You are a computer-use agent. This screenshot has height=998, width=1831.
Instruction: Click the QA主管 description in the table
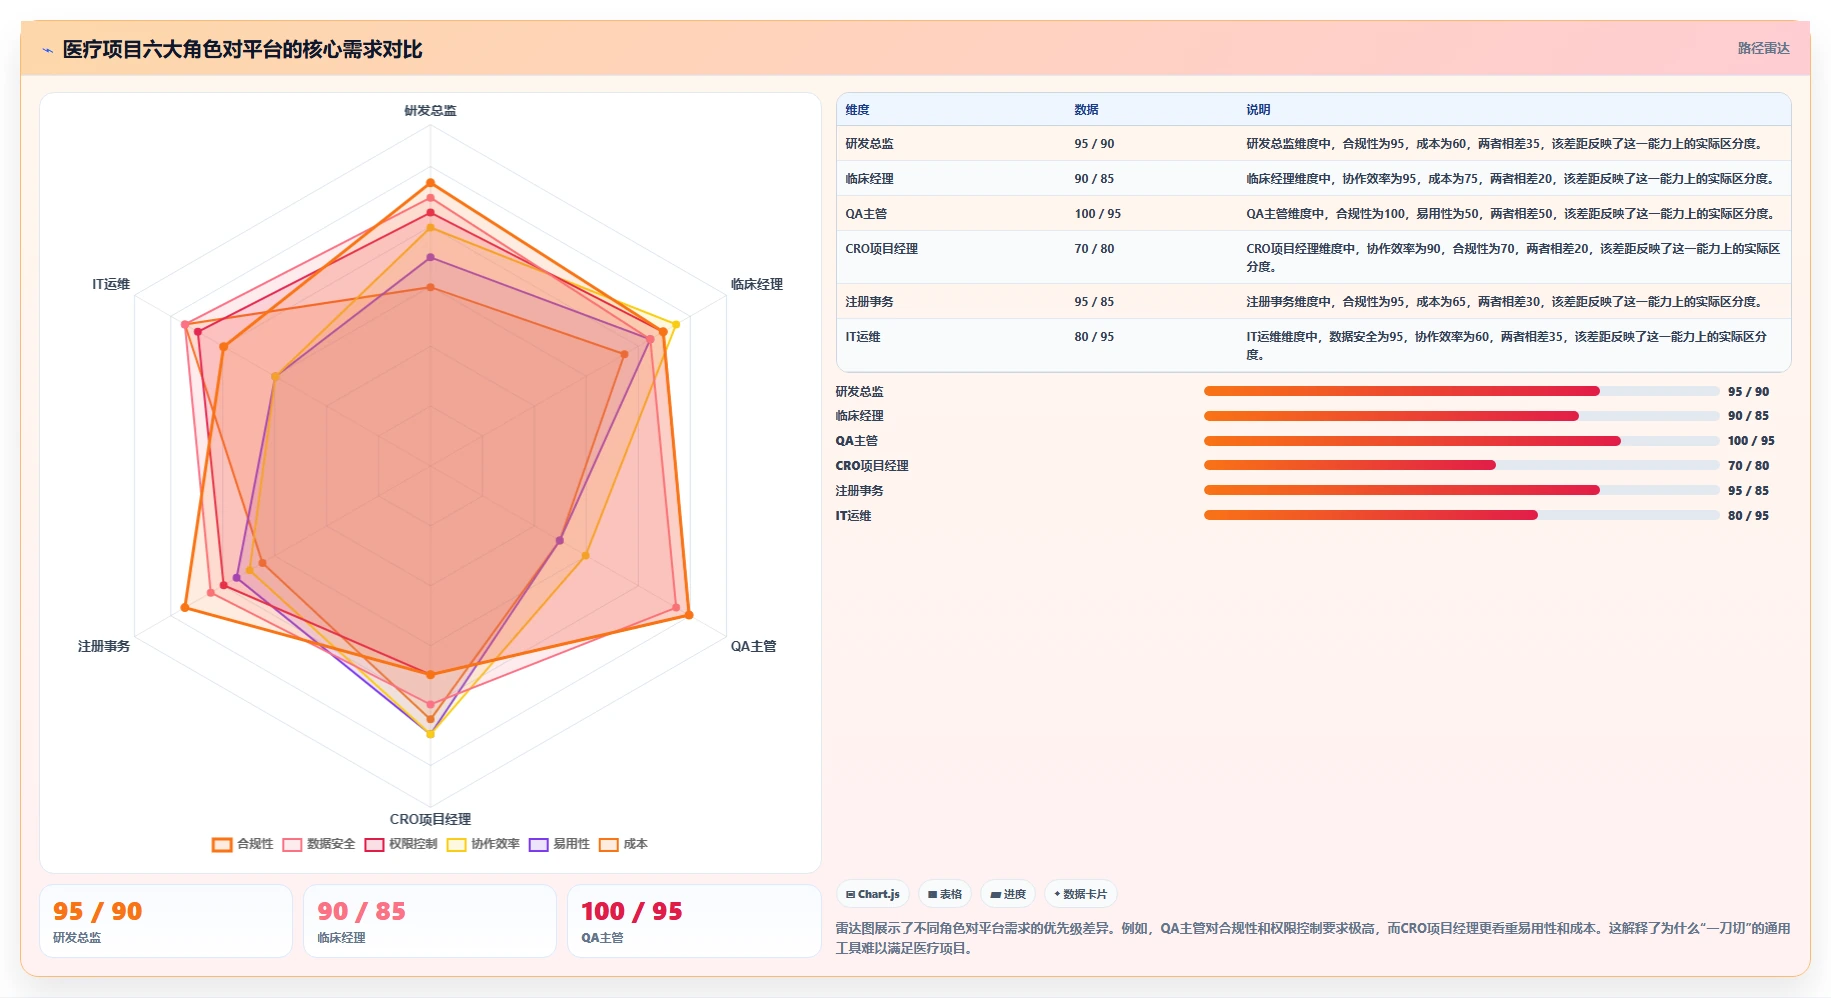tap(1510, 214)
